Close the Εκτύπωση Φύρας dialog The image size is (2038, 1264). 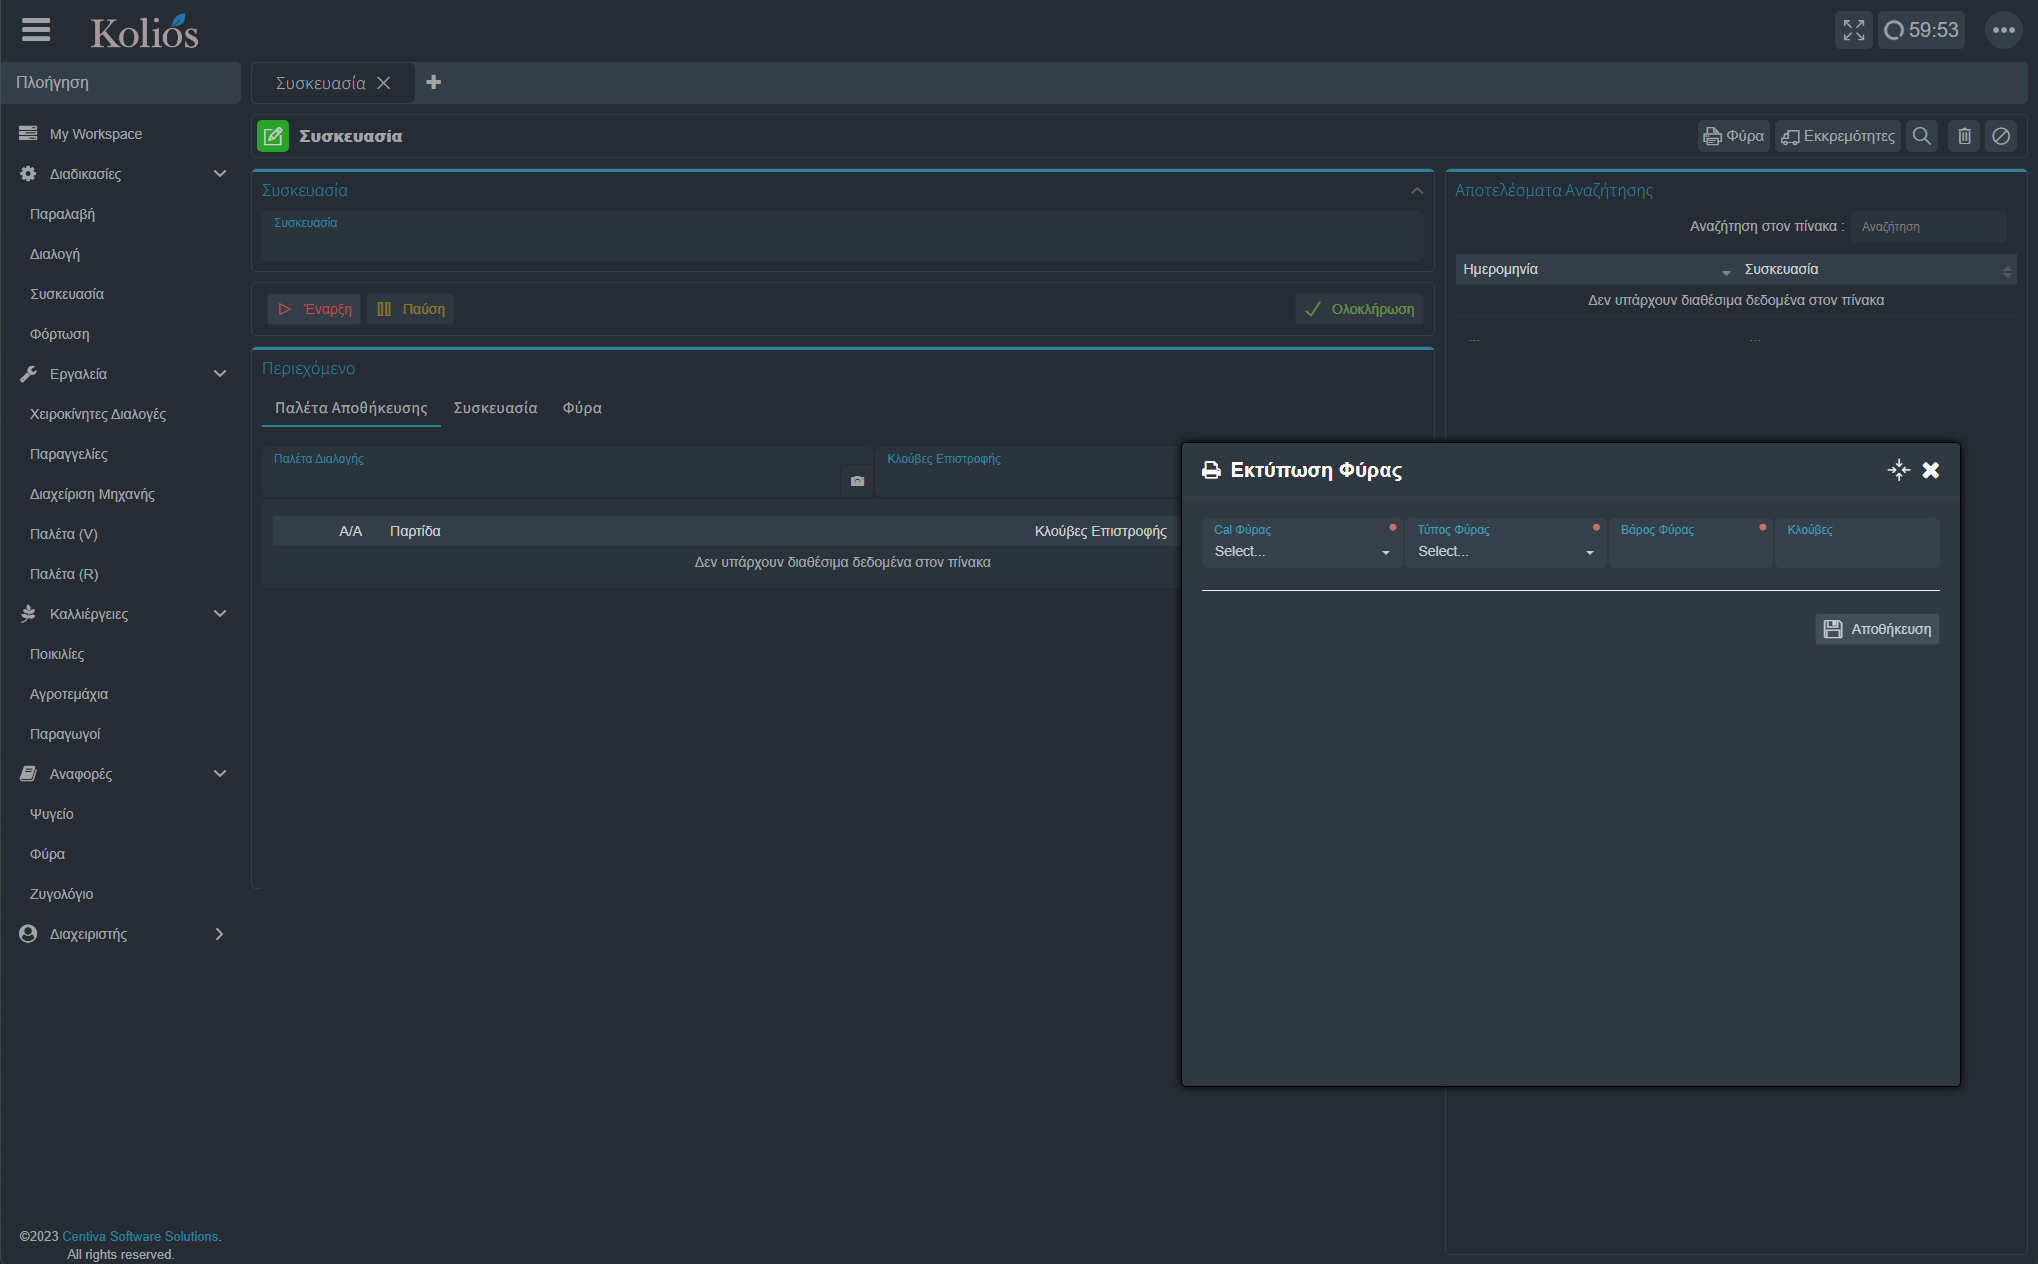[1931, 470]
